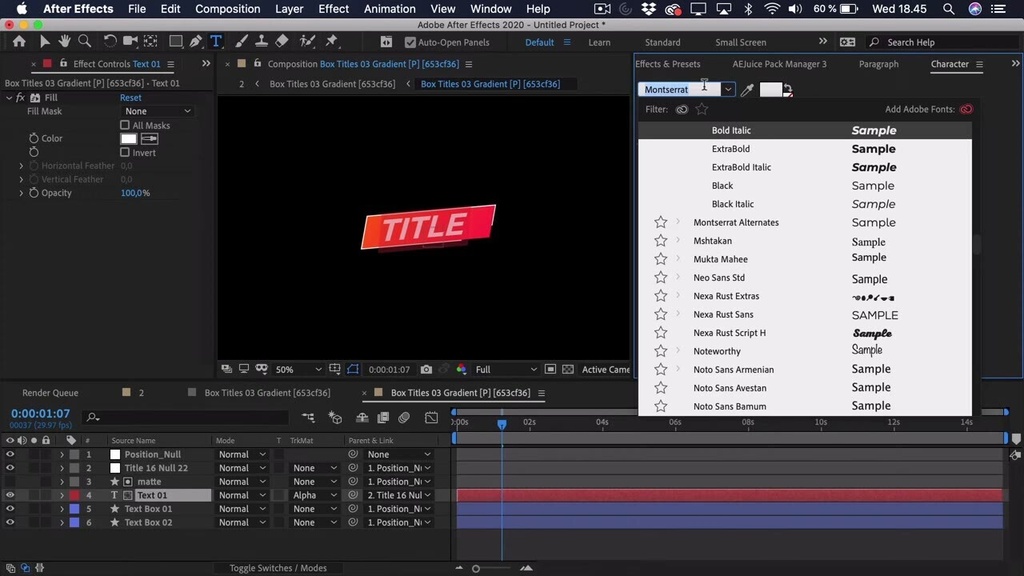Click the Take Snapshot camera icon

point(426,370)
